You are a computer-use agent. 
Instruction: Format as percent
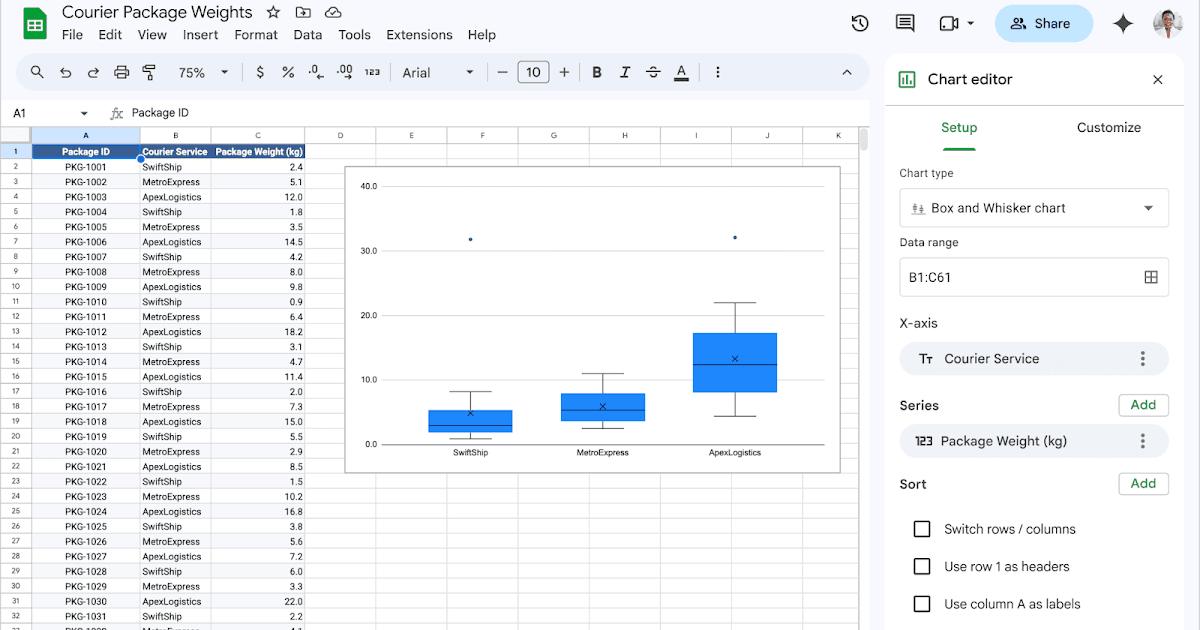pyautogui.click(x=288, y=72)
